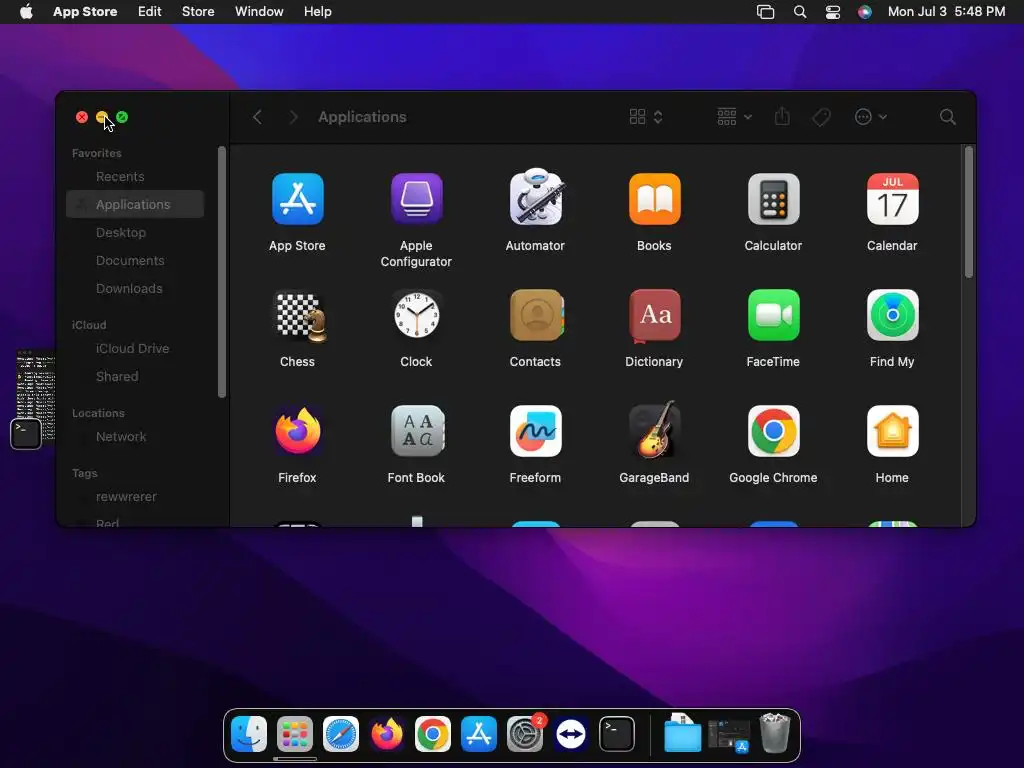Viewport: 1024px width, 768px height.
Task: Click the file list vertical scrollbar
Action: point(968,212)
